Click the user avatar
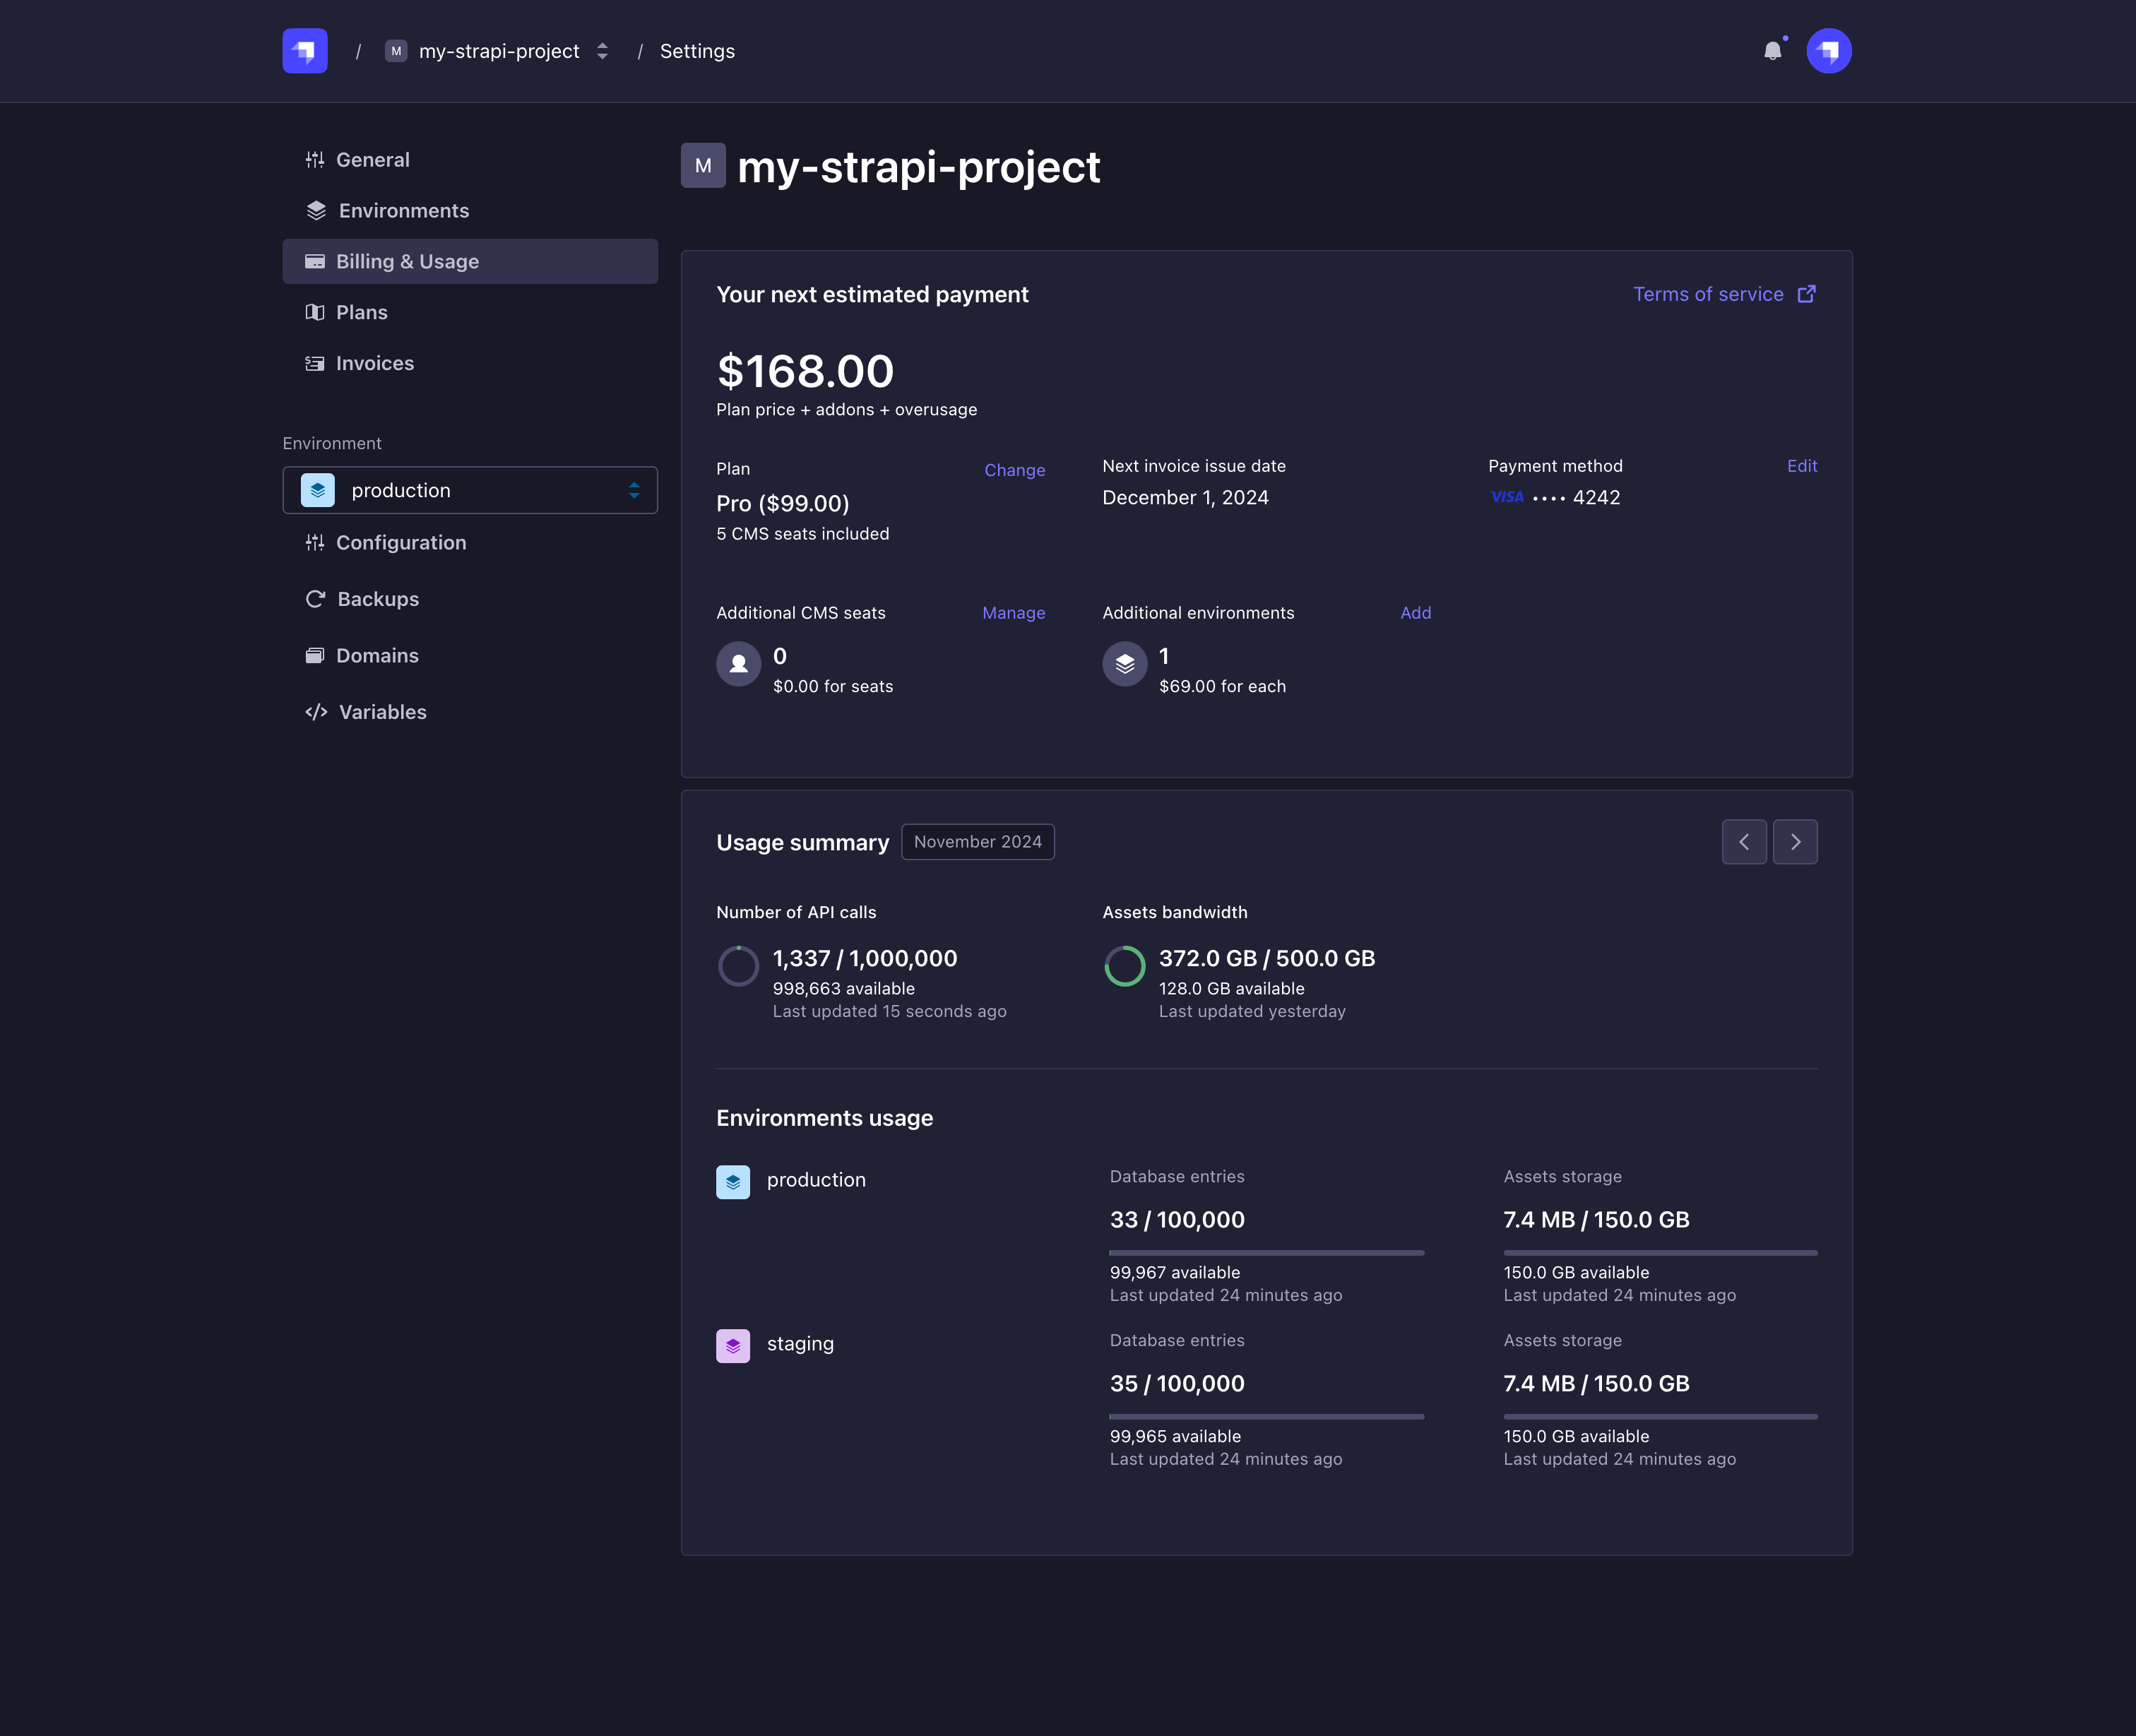Image resolution: width=2136 pixels, height=1736 pixels. click(1828, 50)
